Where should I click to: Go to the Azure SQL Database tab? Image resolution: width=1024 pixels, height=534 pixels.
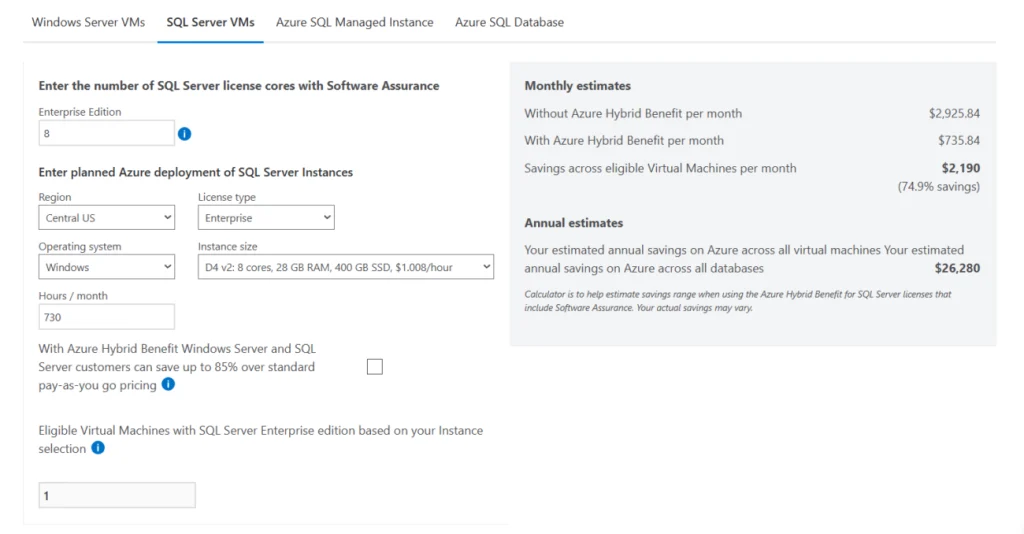[x=509, y=22]
